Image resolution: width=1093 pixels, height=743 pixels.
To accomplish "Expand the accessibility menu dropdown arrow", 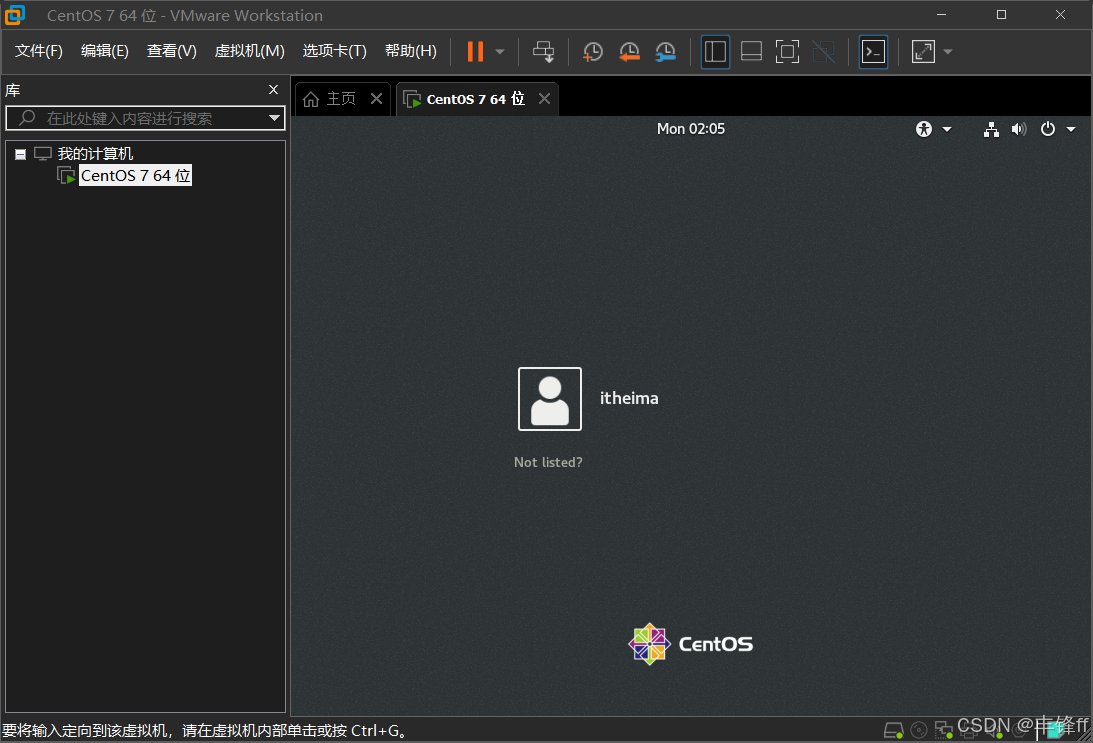I will click(x=947, y=129).
